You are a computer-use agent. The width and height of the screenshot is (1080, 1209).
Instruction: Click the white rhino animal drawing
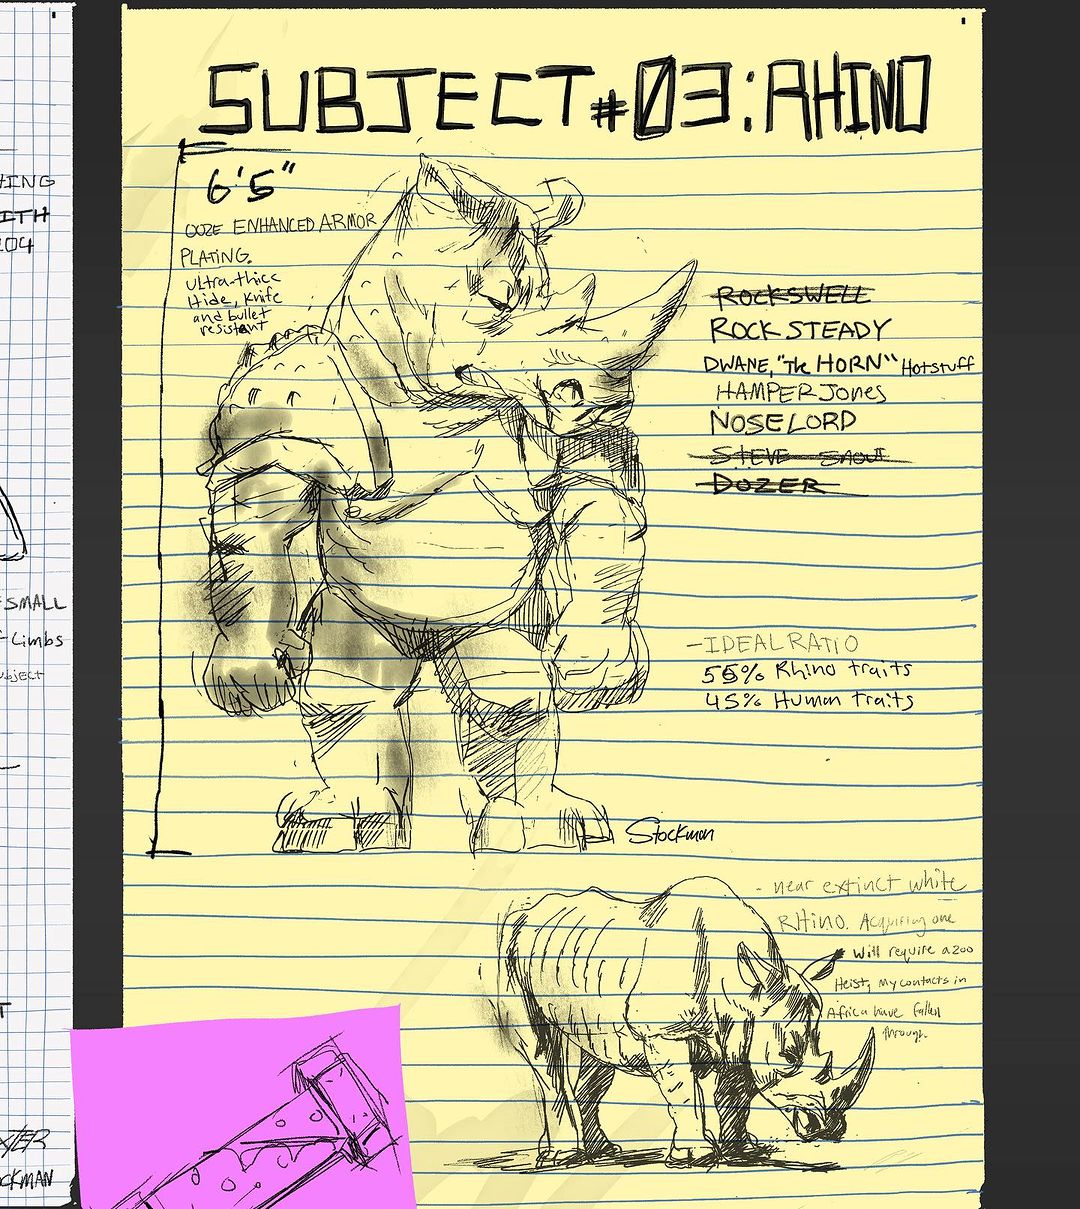(680, 1020)
